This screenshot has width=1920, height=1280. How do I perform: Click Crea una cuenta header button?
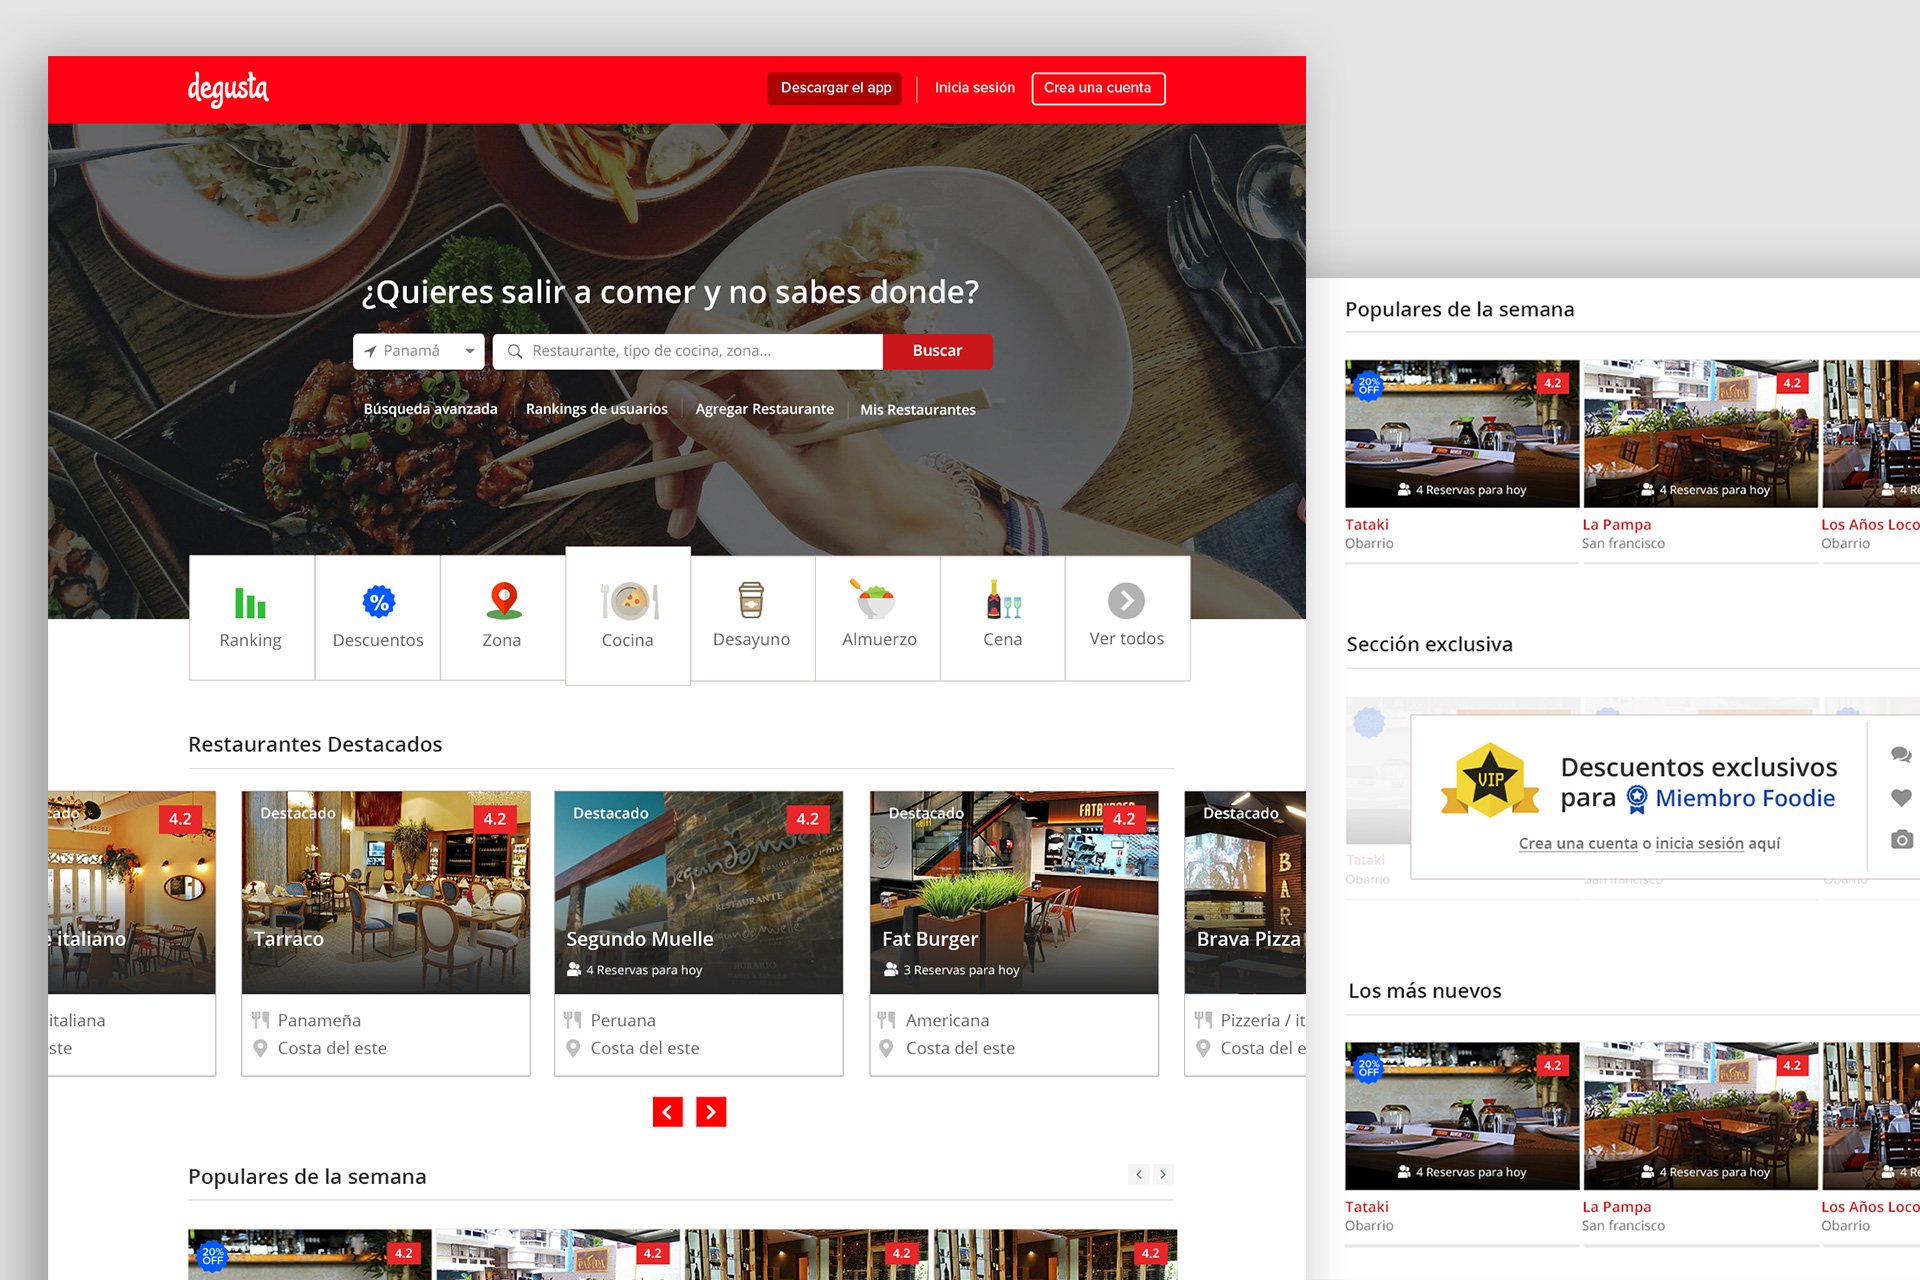(x=1097, y=88)
